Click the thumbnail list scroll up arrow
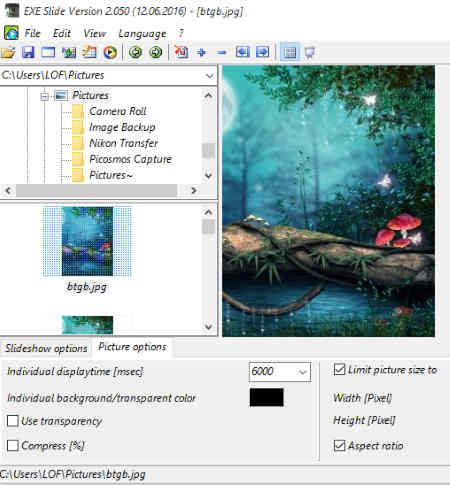 [x=208, y=212]
